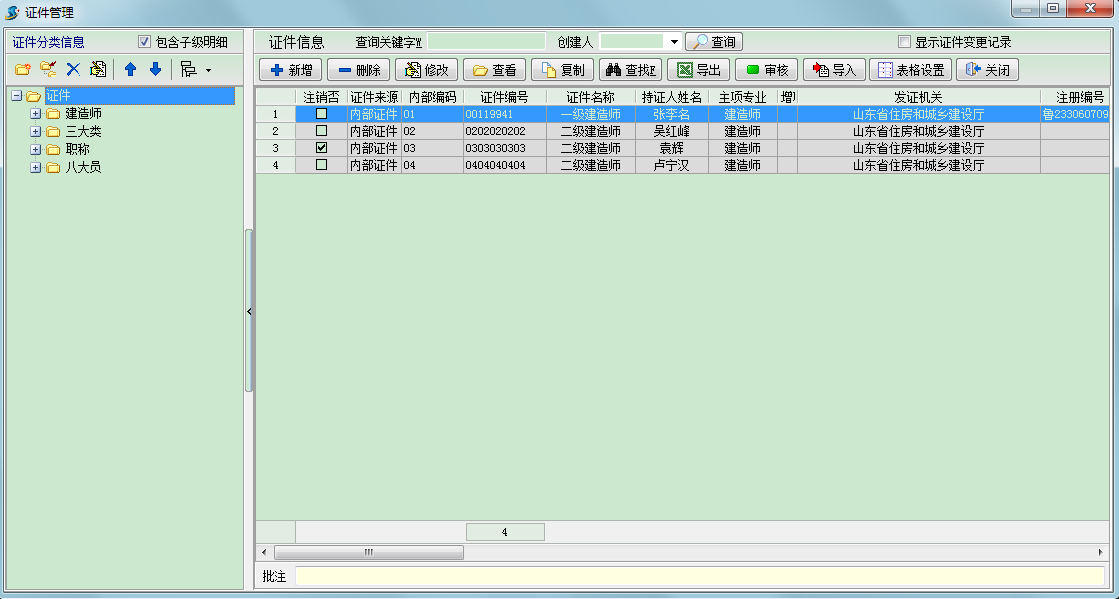Open the tree layout dropdown arrow
1119x599 pixels.
tap(207, 68)
